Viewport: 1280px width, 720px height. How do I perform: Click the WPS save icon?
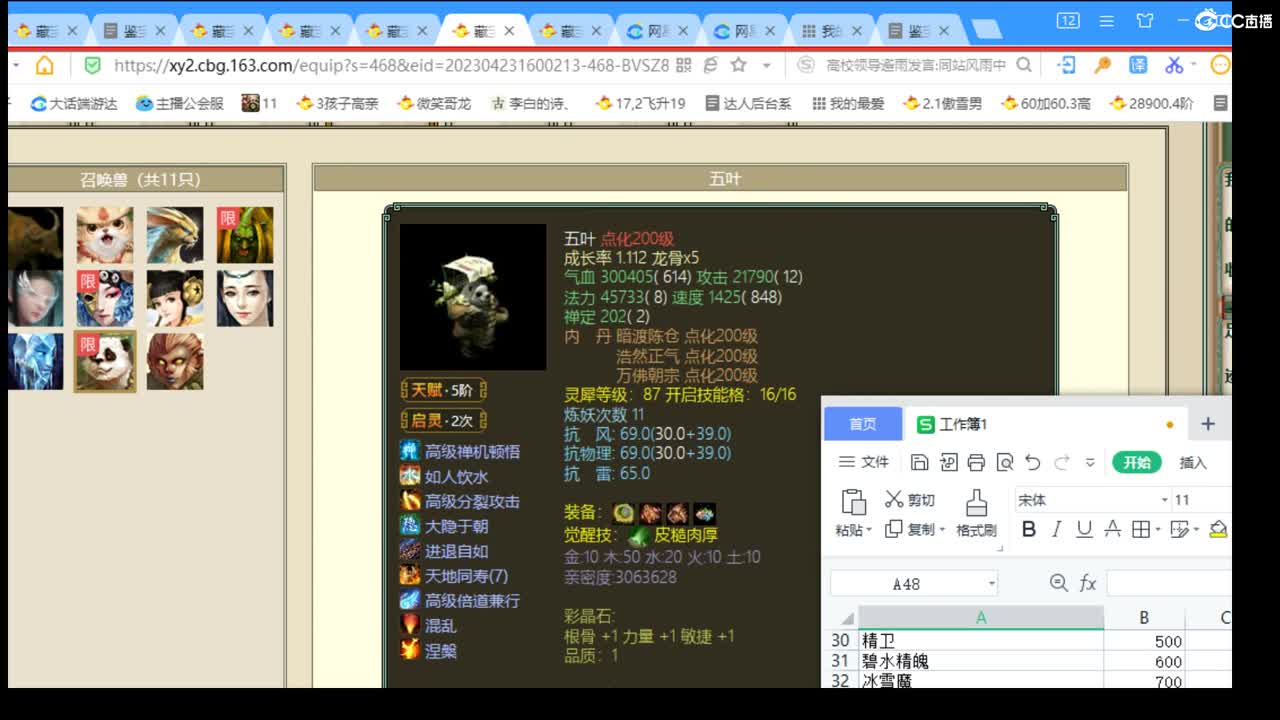tap(920, 462)
